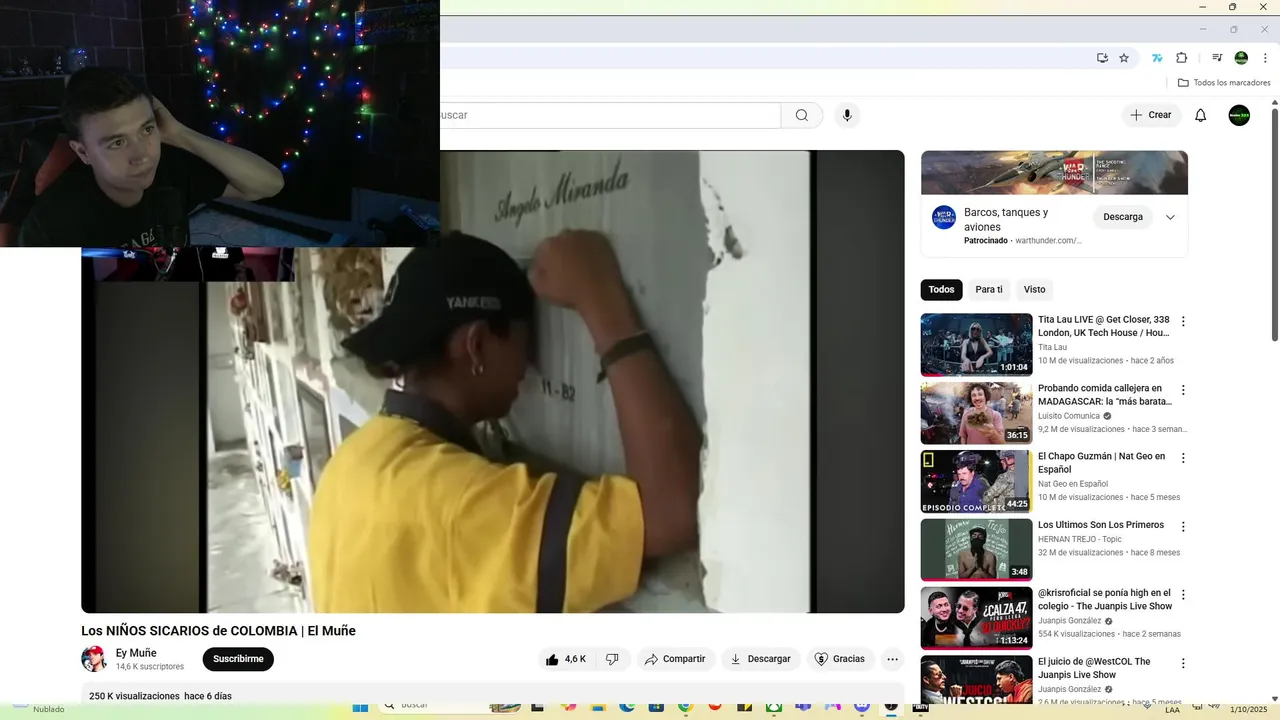Open the taskbar date 1/10/2025
This screenshot has width=1280, height=720.
[x=1247, y=709]
